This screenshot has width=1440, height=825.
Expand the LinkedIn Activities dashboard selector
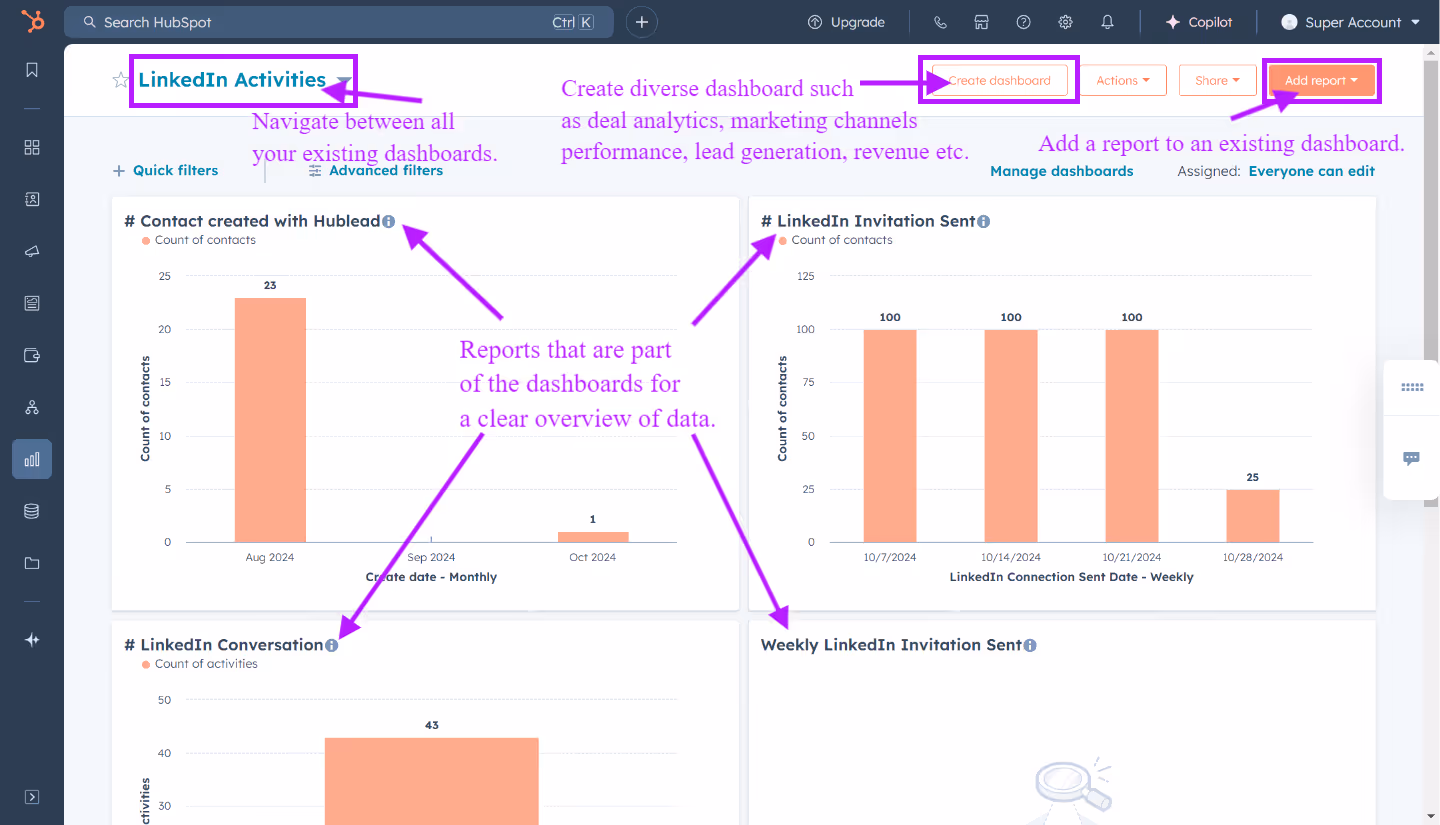coord(345,80)
